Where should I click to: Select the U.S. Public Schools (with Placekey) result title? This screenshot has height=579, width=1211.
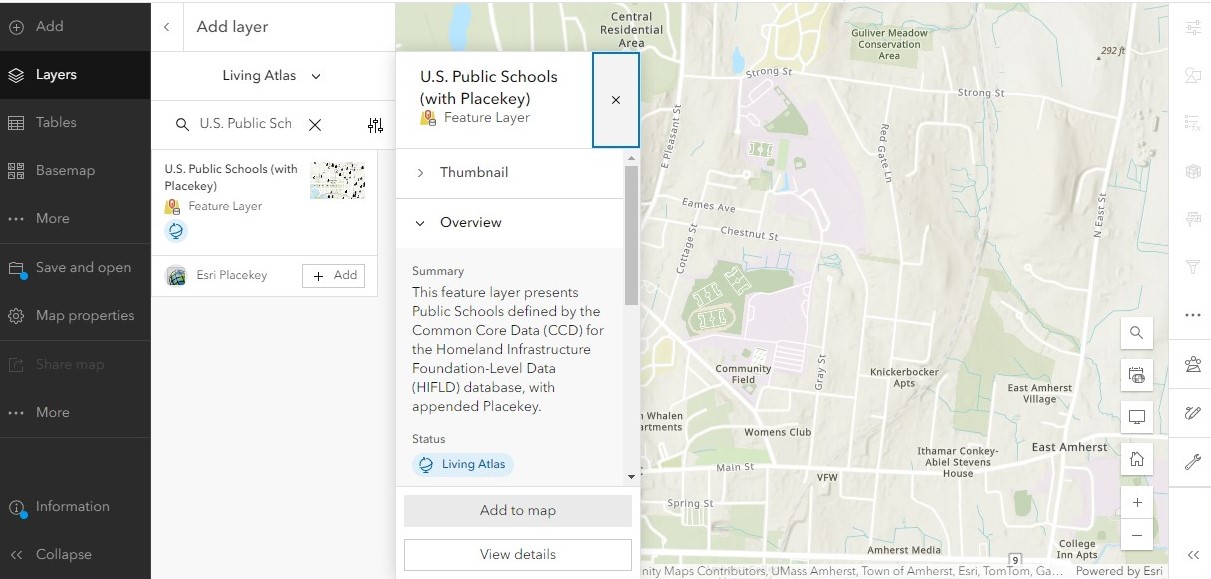point(231,177)
